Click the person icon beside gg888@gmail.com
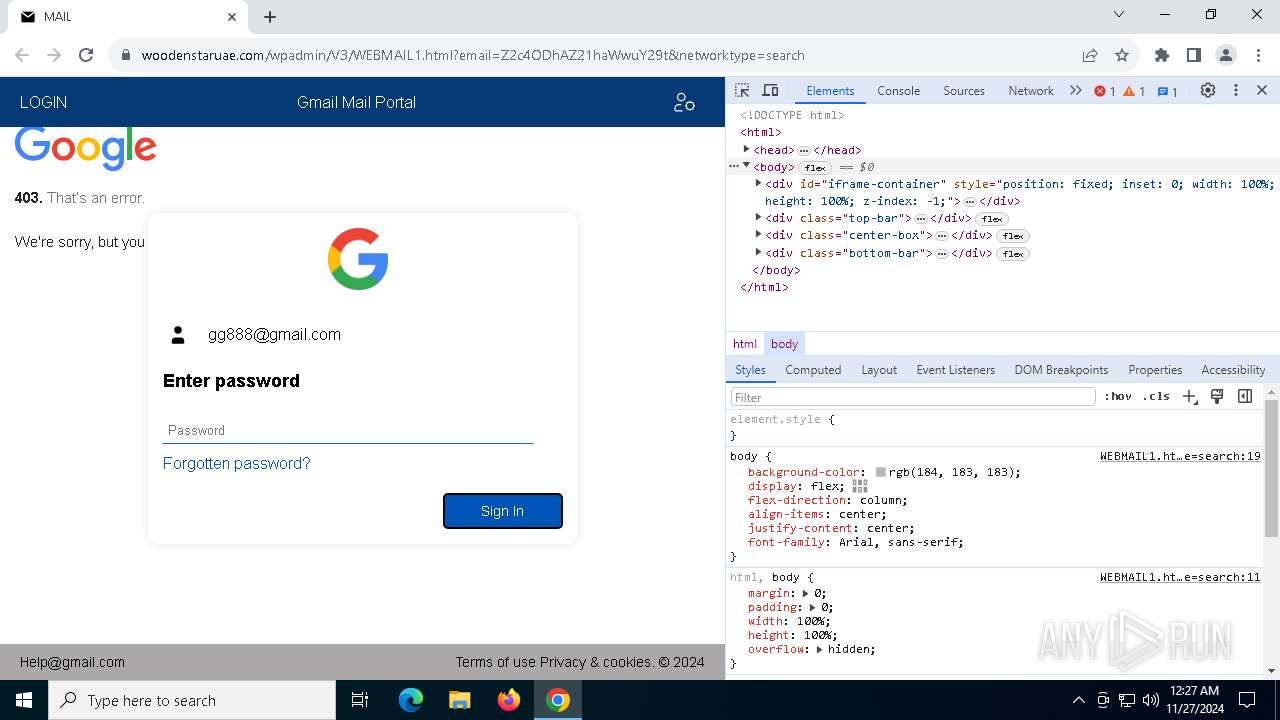Screen dimensions: 1280x720 point(178,335)
